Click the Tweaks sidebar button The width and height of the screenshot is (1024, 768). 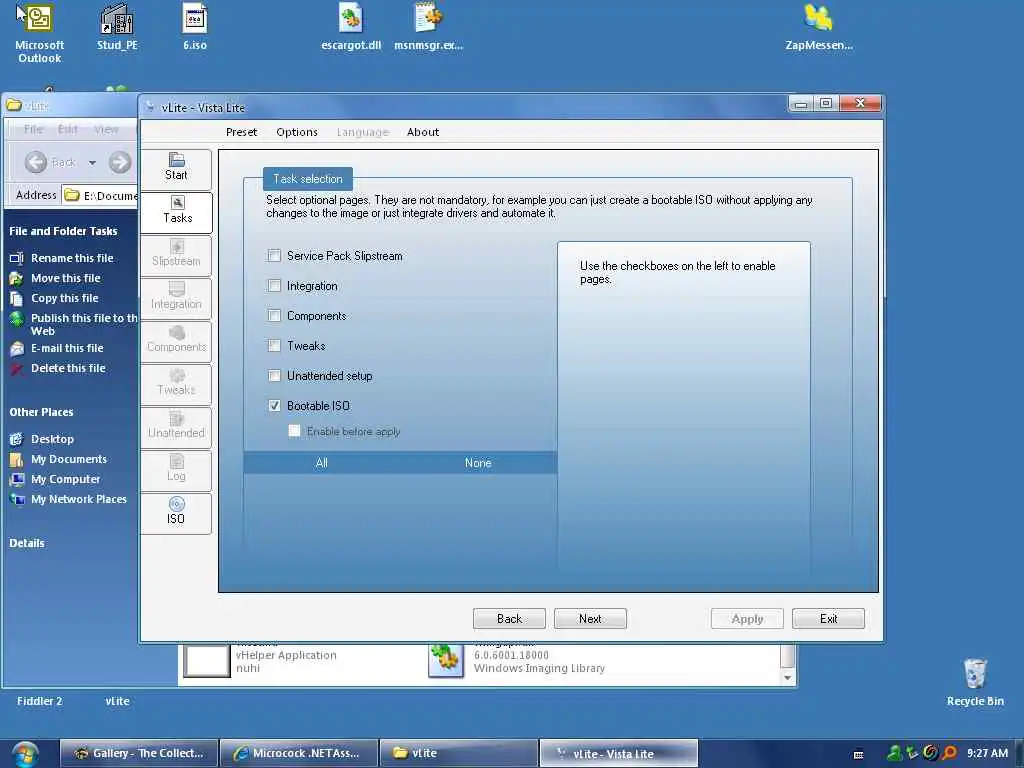point(176,384)
